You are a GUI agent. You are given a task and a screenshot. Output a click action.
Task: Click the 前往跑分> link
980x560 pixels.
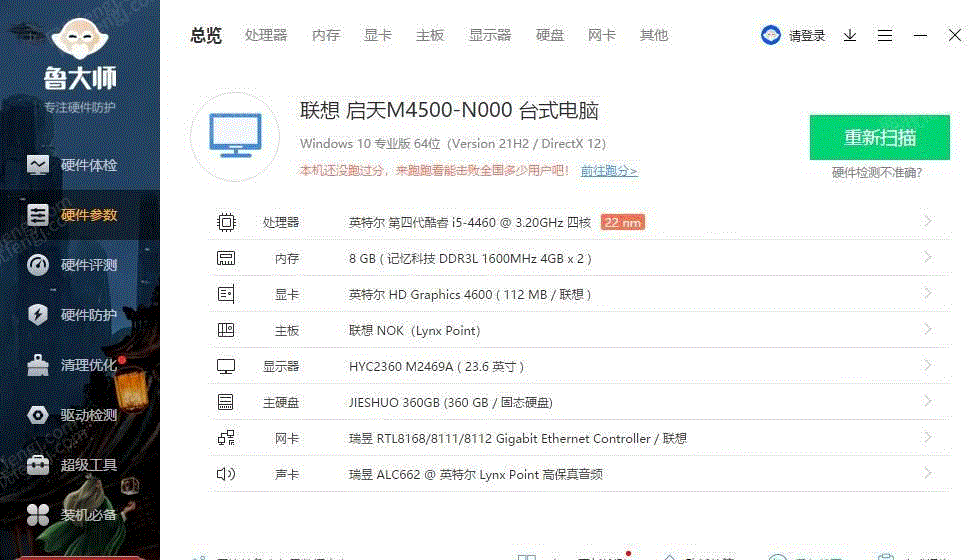coord(609,171)
